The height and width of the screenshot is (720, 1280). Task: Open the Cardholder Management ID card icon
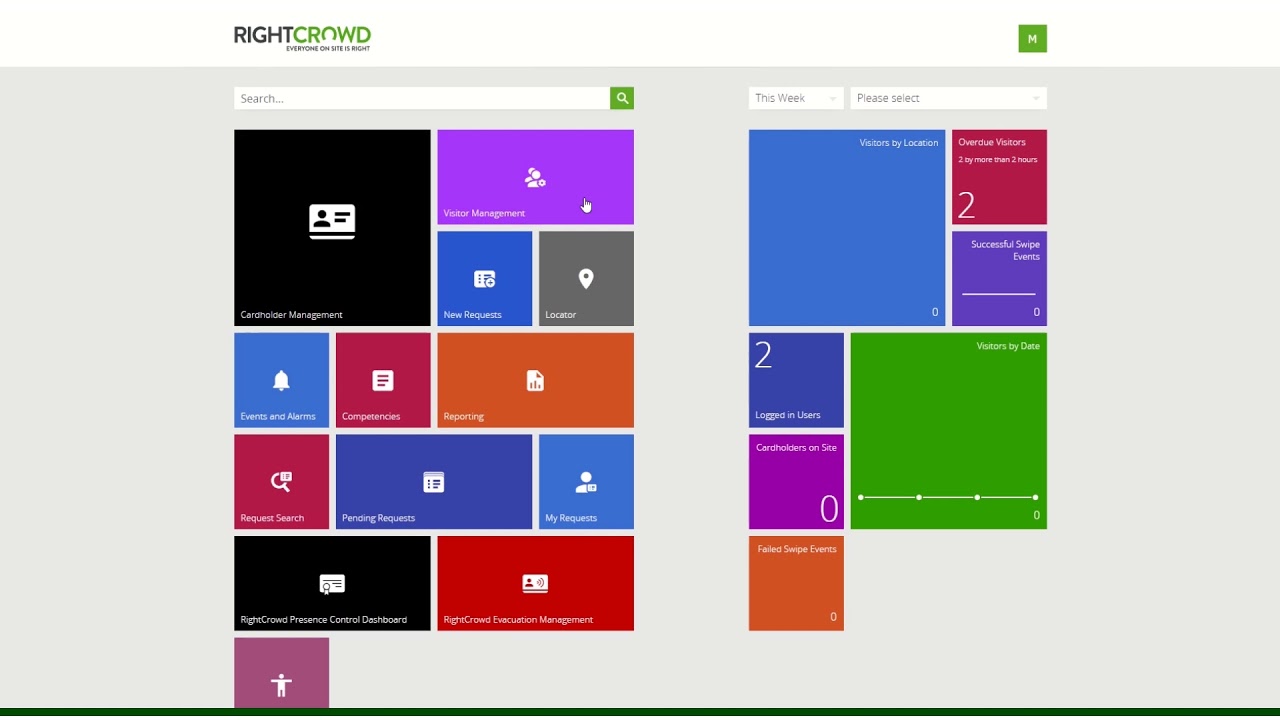(x=332, y=221)
